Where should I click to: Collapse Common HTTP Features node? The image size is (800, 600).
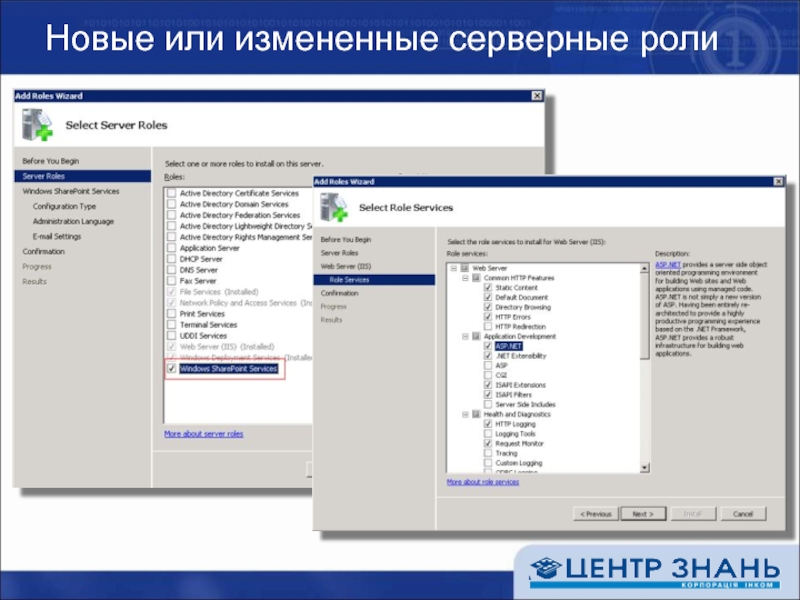point(465,278)
